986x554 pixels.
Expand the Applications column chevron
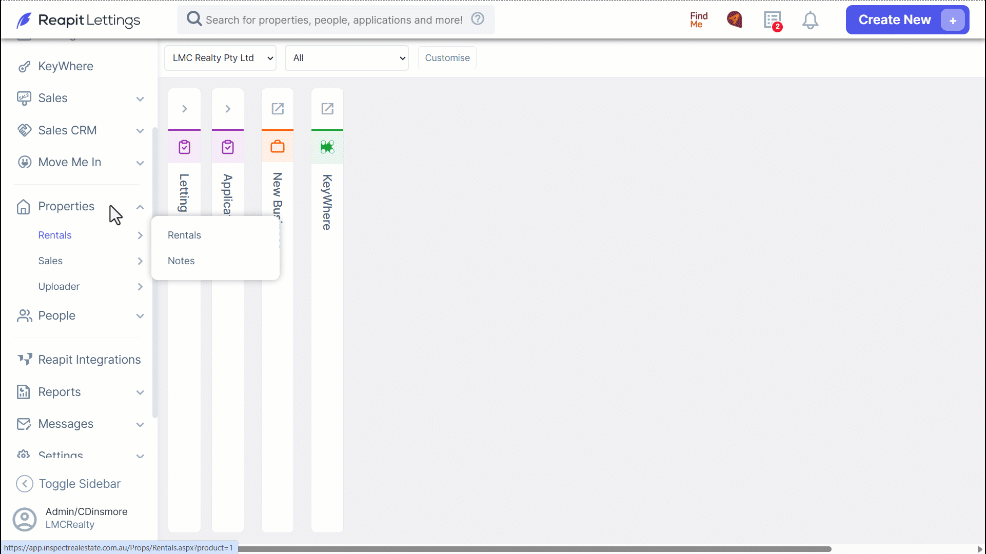[228, 109]
